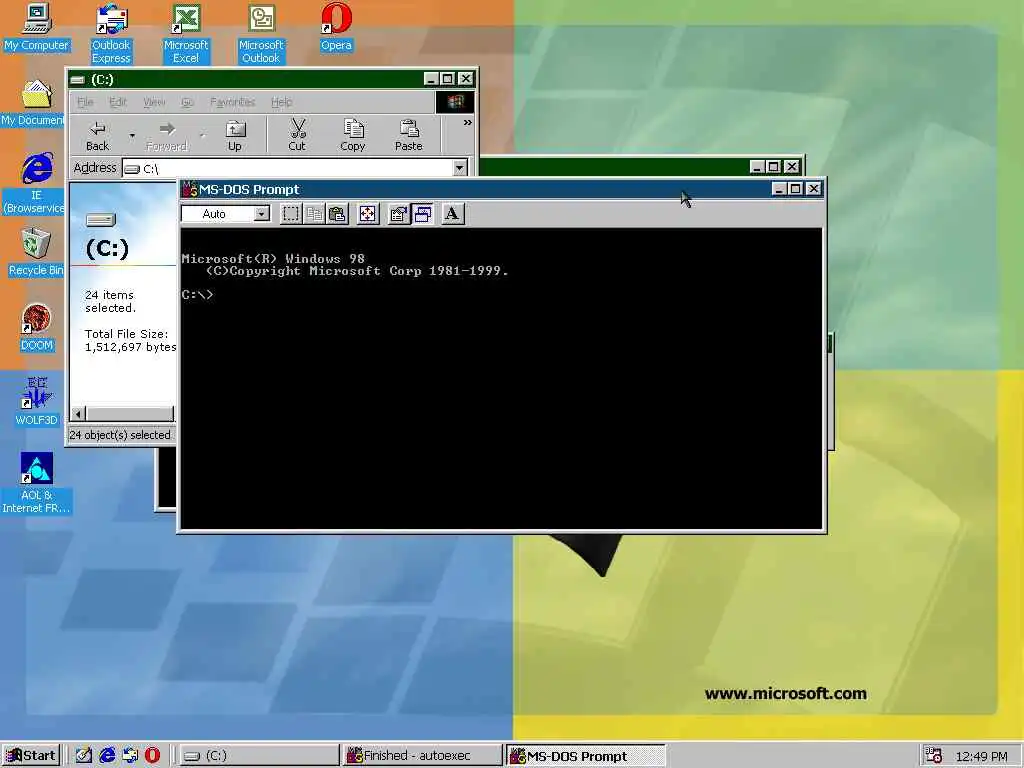The height and width of the screenshot is (768, 1024).
Task: Switch to (C:) taskbar button
Action: 259,756
